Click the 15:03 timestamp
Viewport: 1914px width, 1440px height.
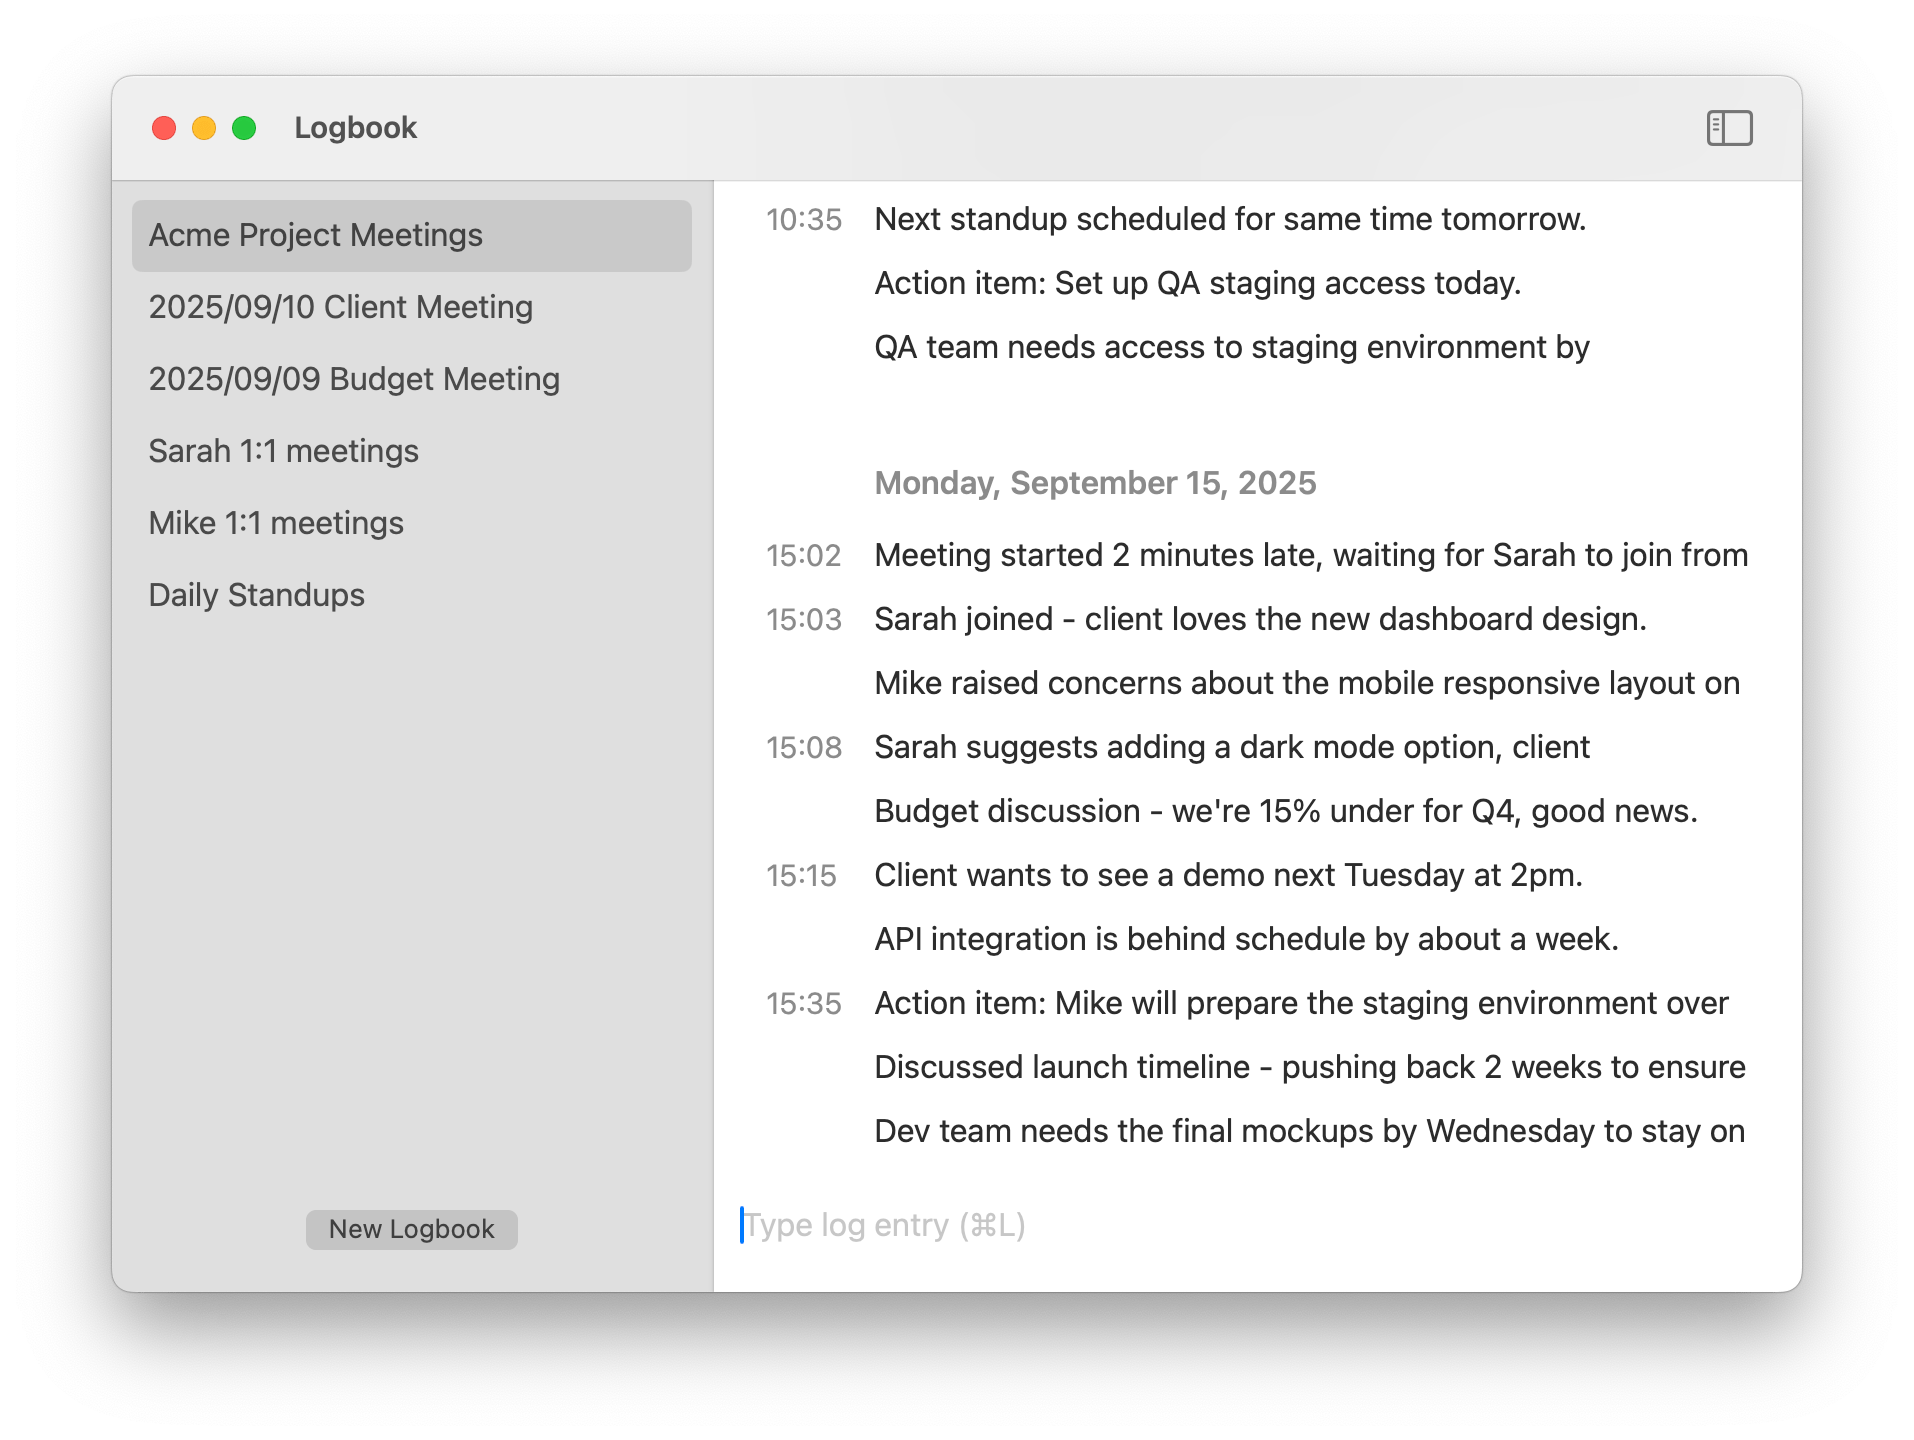(803, 620)
